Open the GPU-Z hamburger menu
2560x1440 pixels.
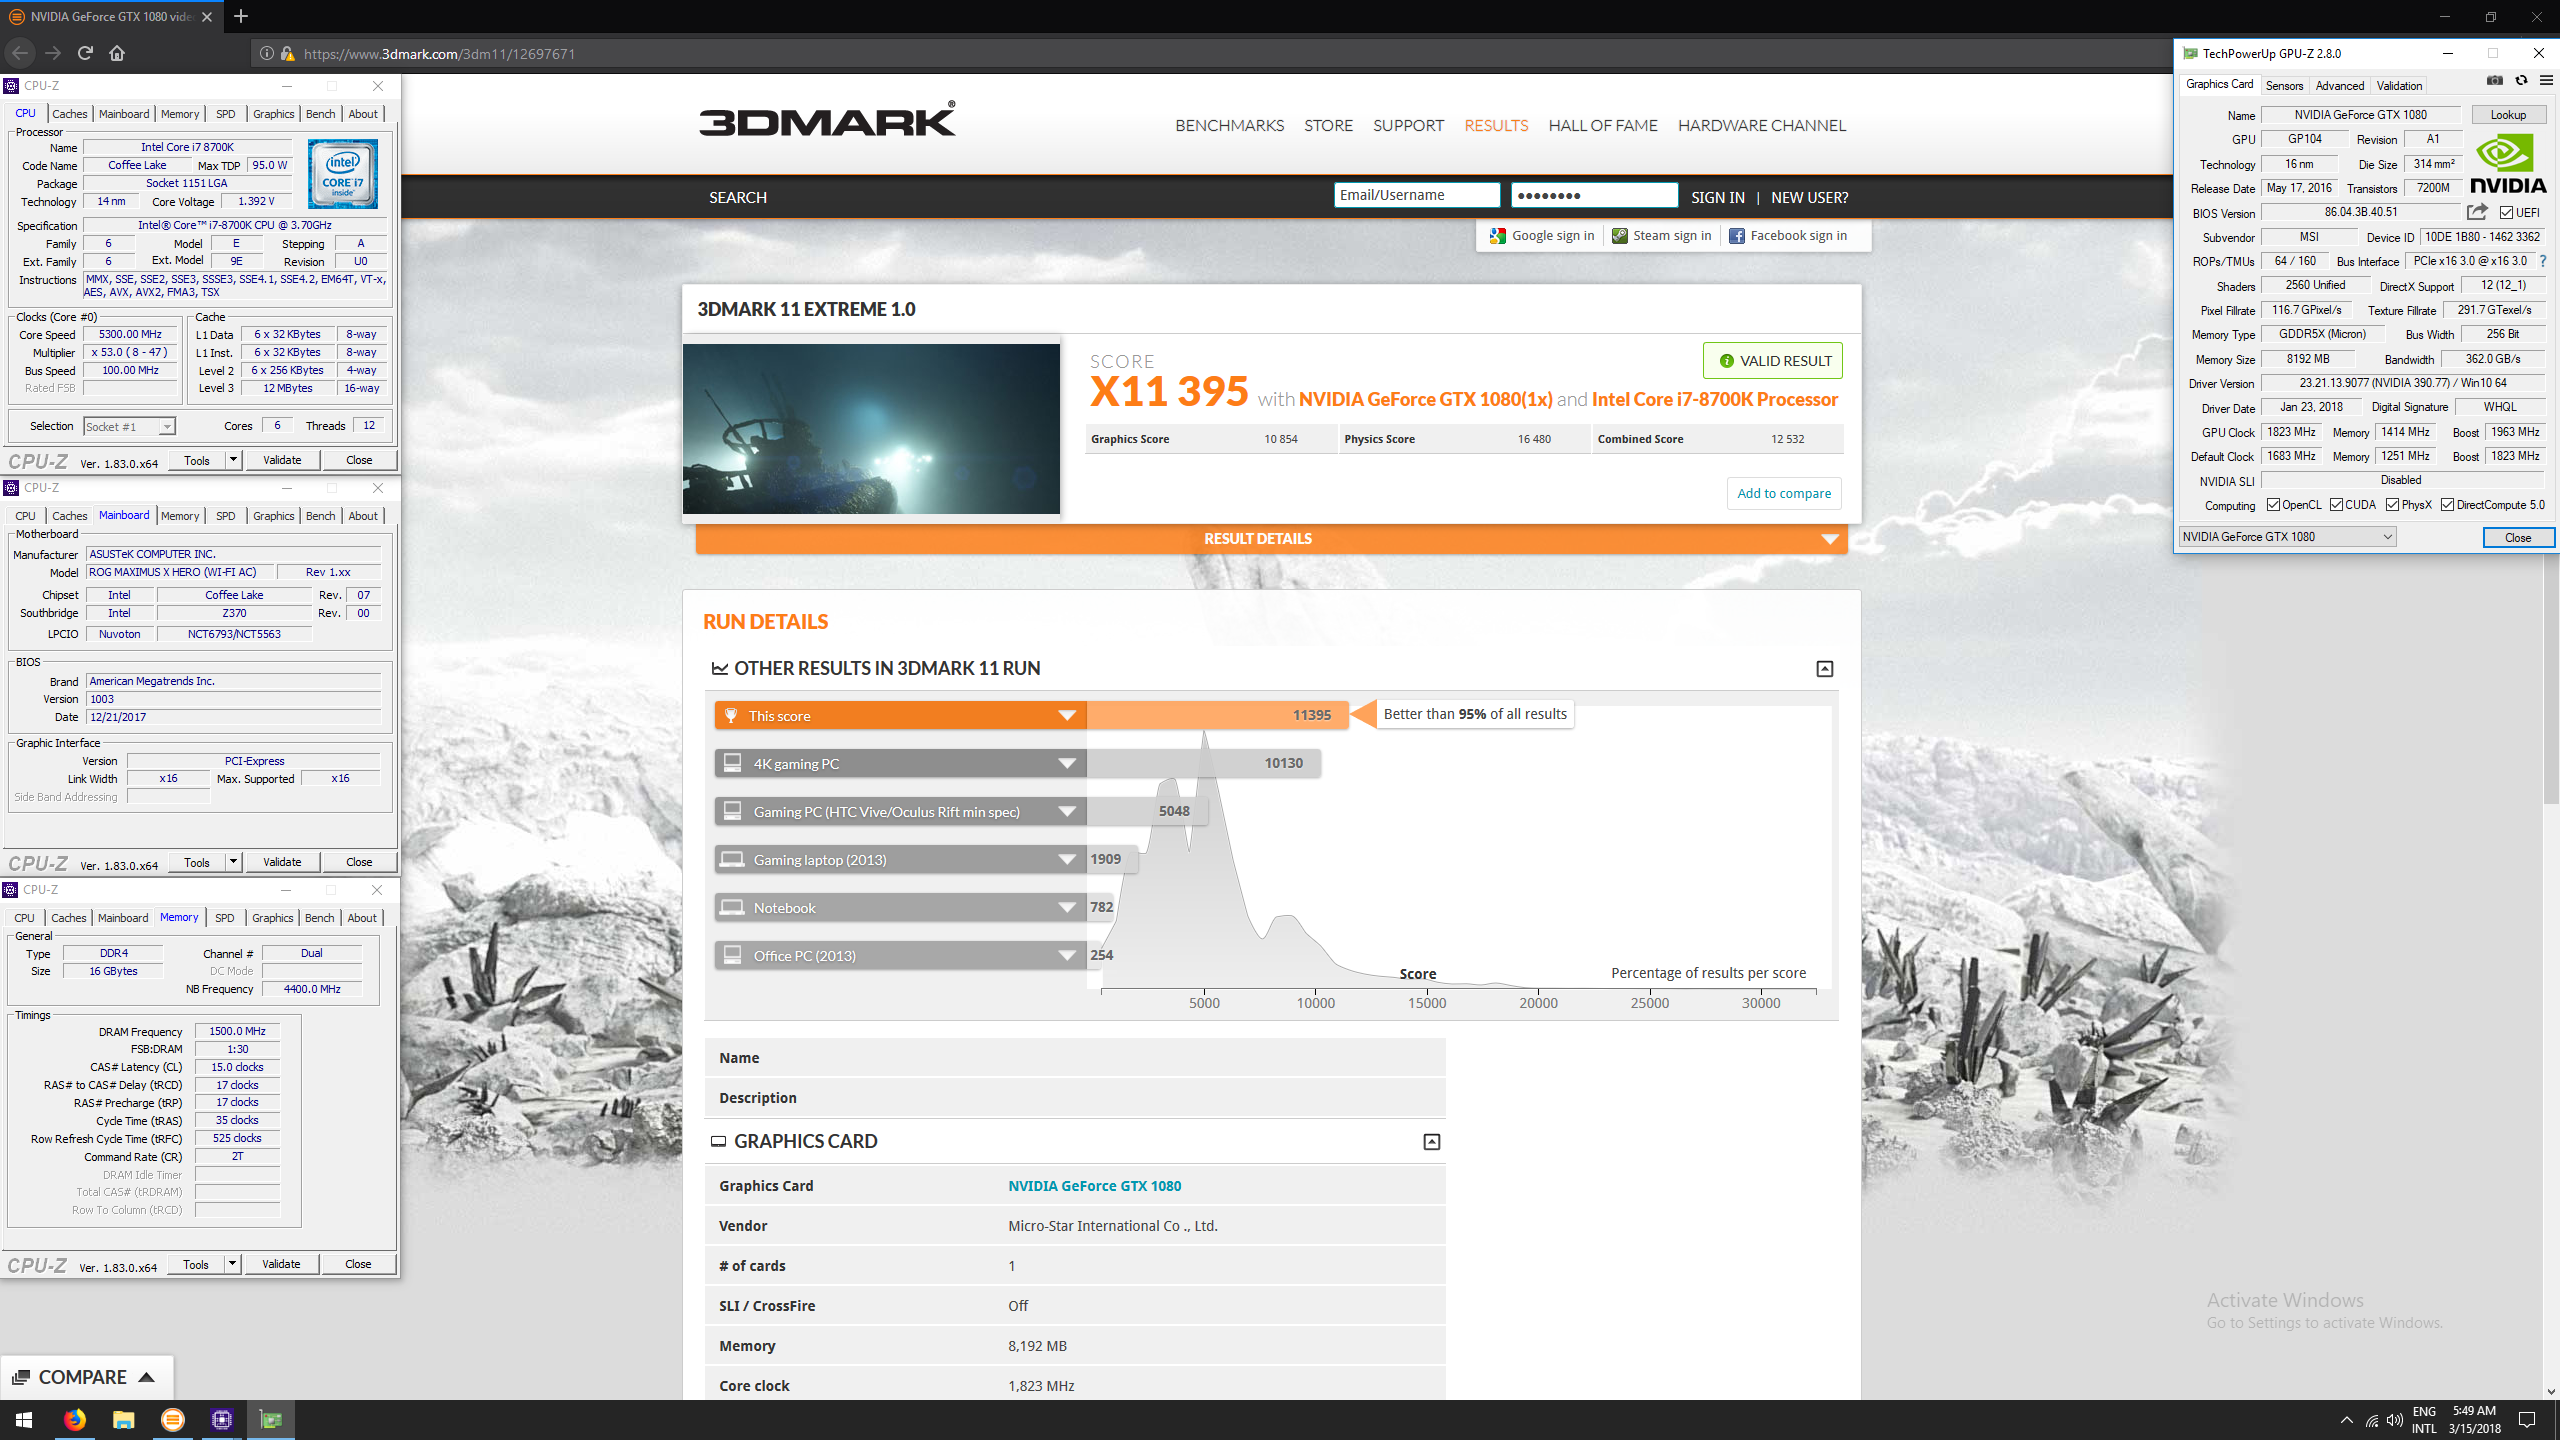coord(2546,81)
